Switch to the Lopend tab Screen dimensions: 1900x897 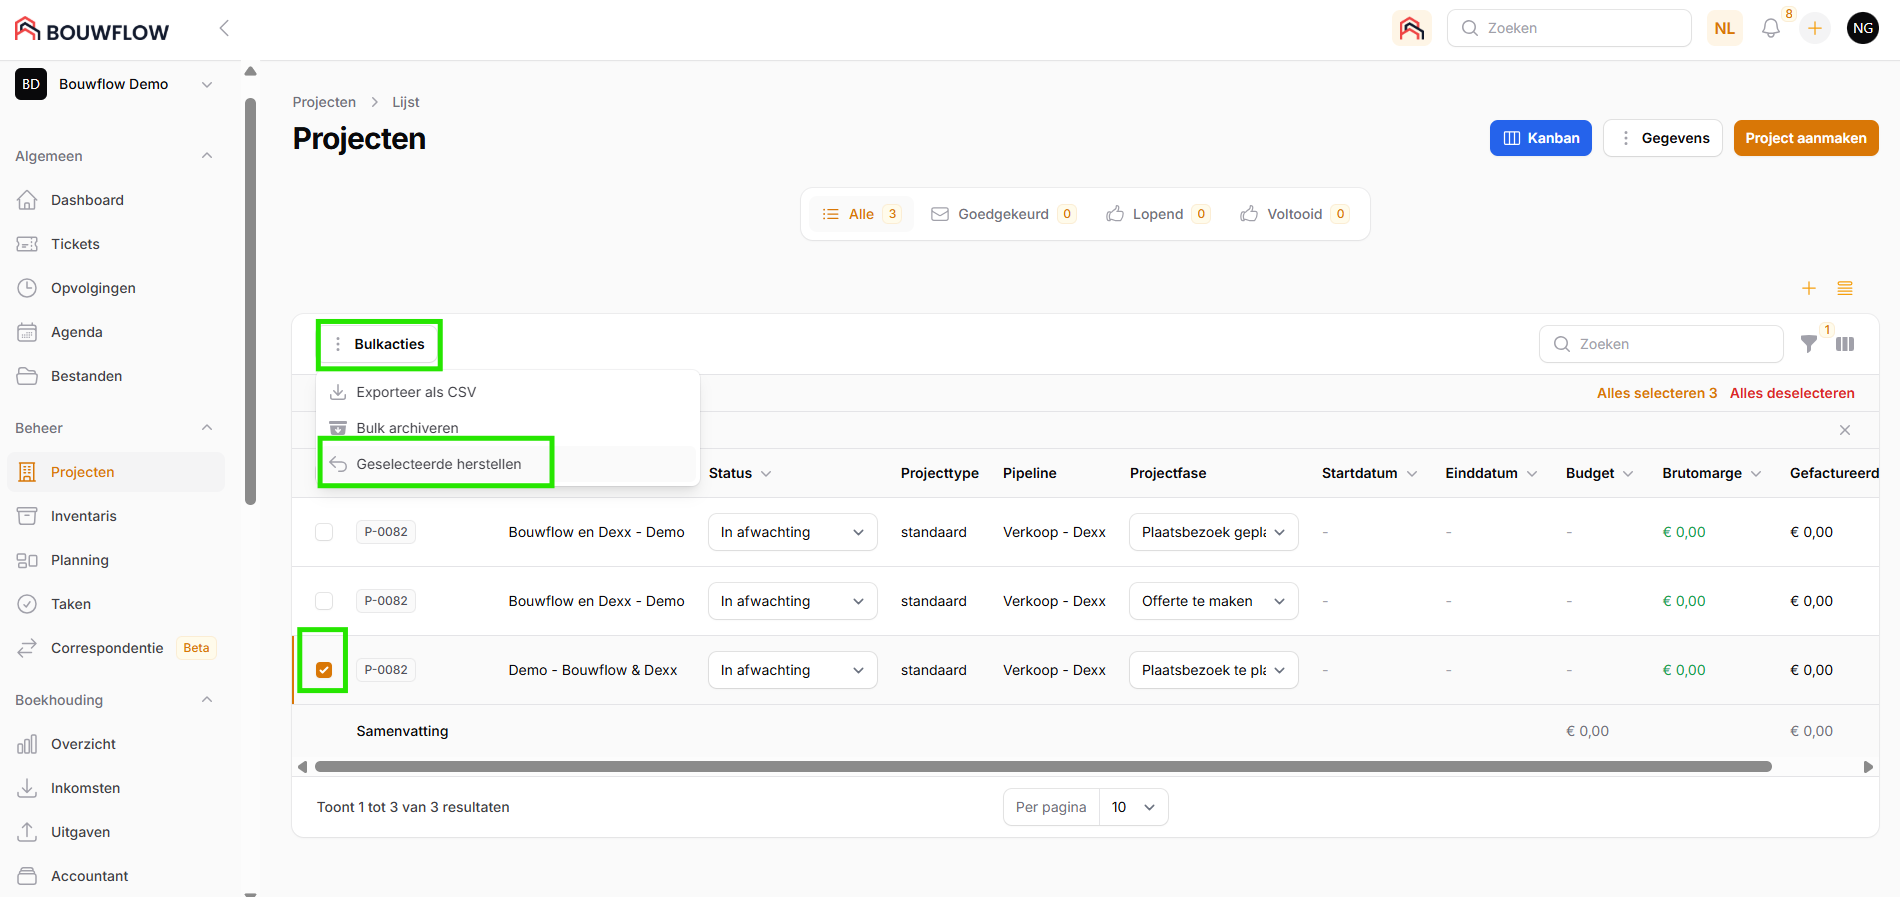(1157, 214)
